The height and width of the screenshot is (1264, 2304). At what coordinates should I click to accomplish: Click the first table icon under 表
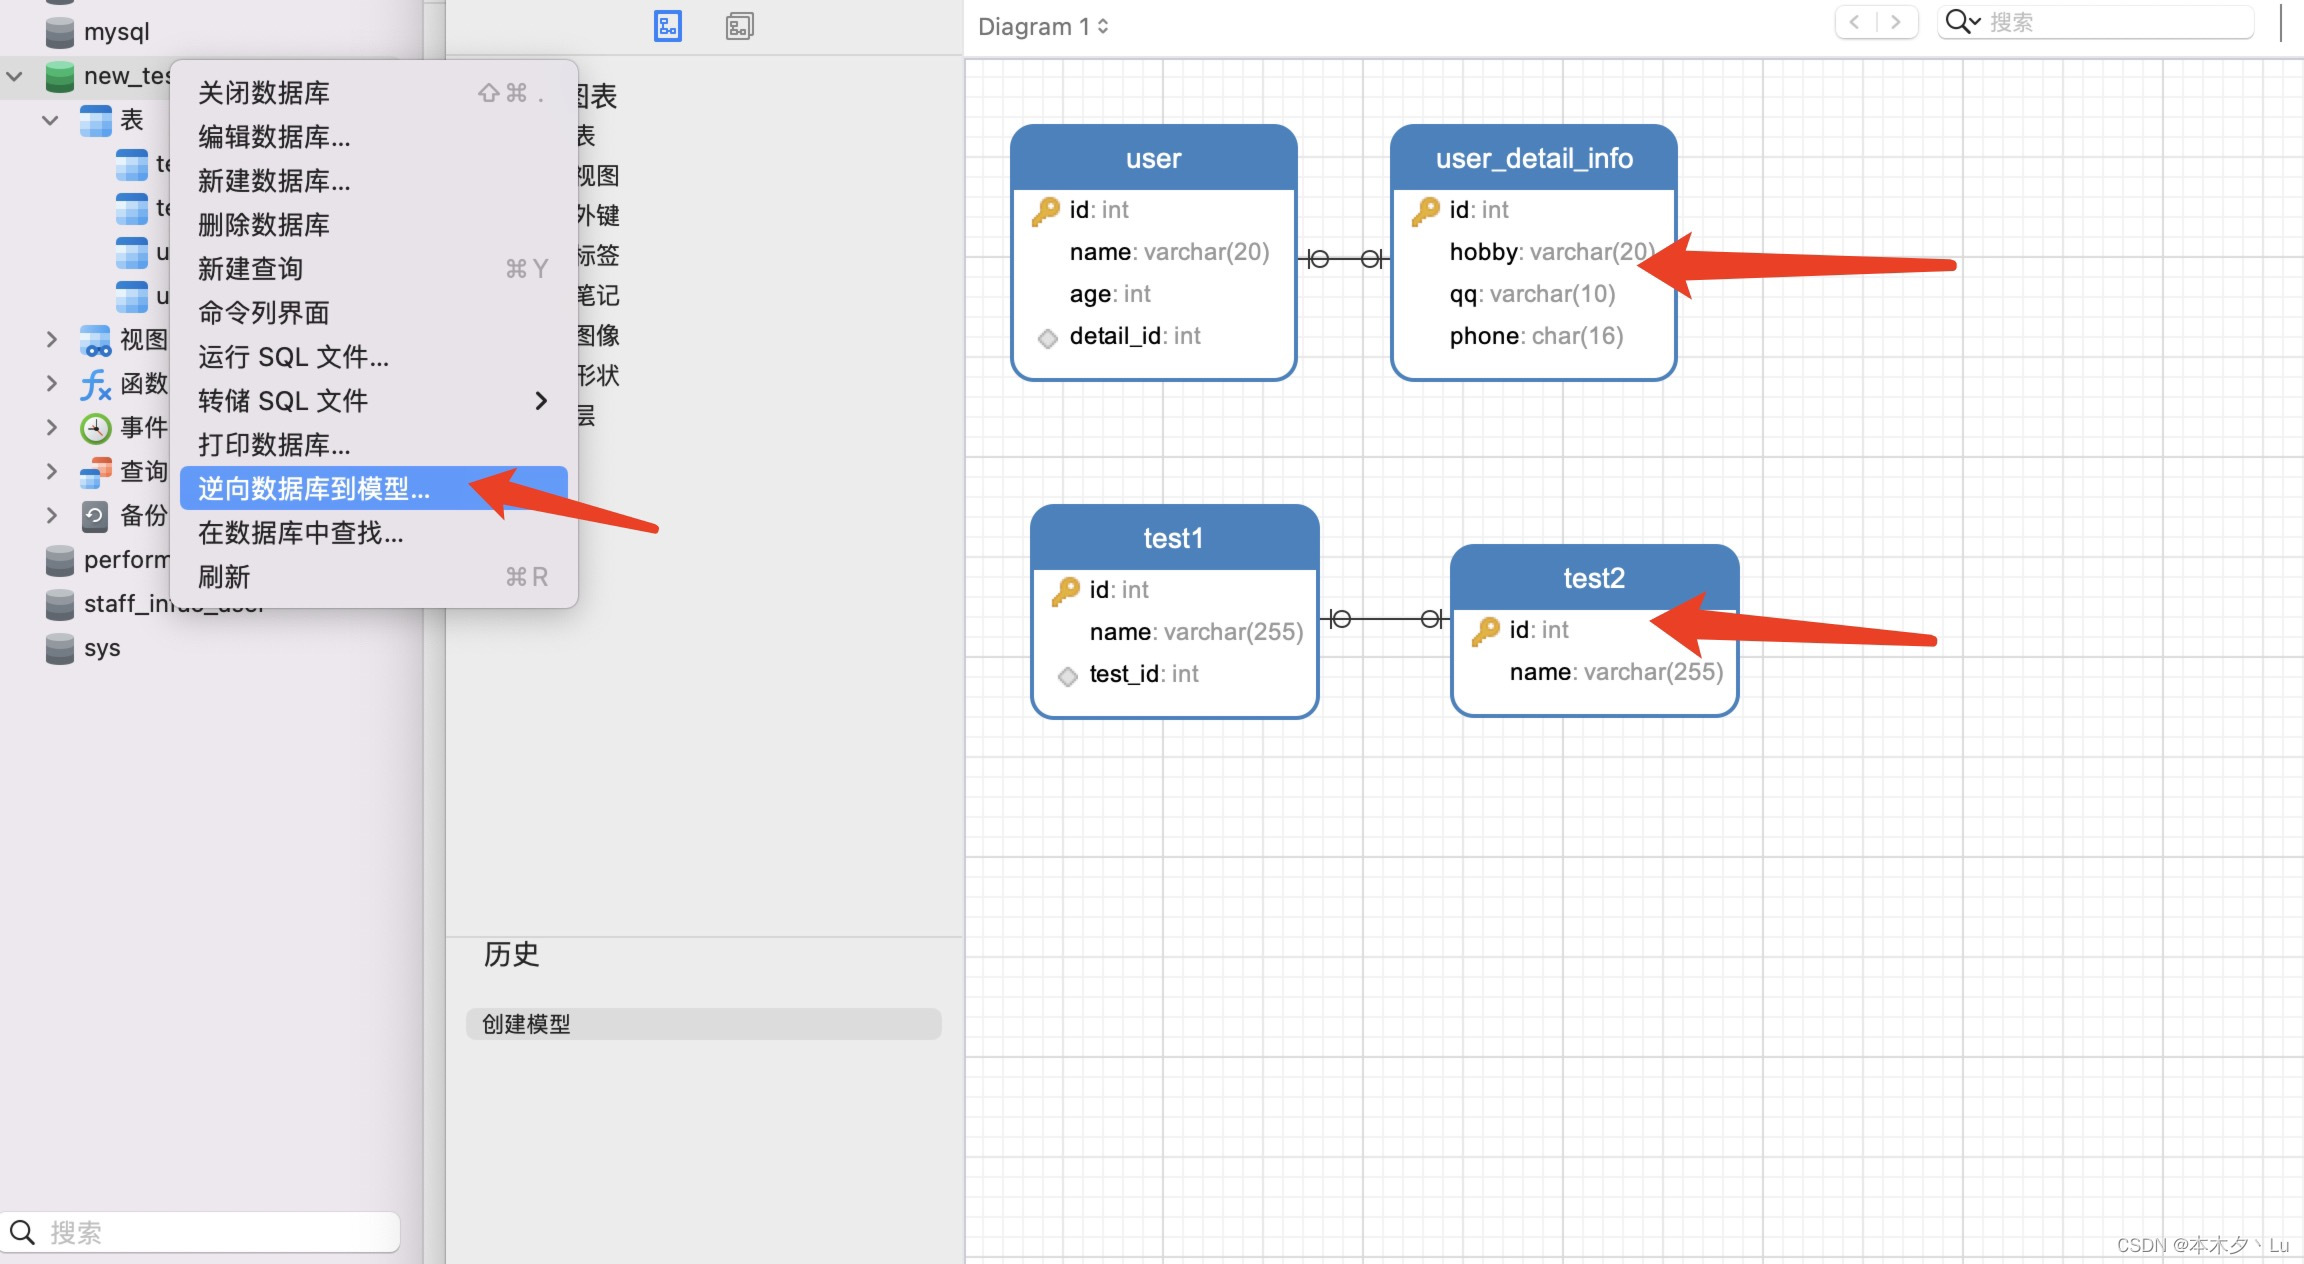tap(132, 164)
